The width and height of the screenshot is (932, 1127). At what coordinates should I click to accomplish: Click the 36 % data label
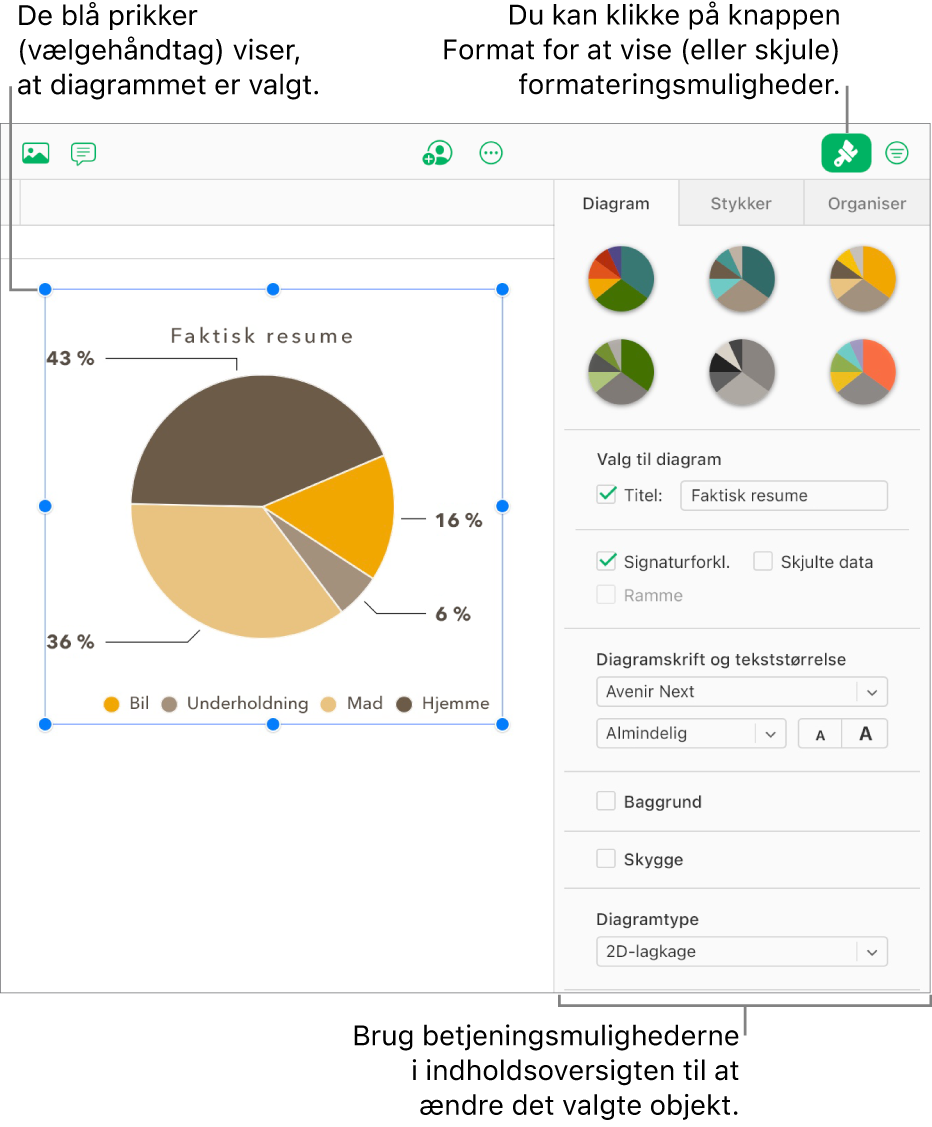(x=70, y=641)
